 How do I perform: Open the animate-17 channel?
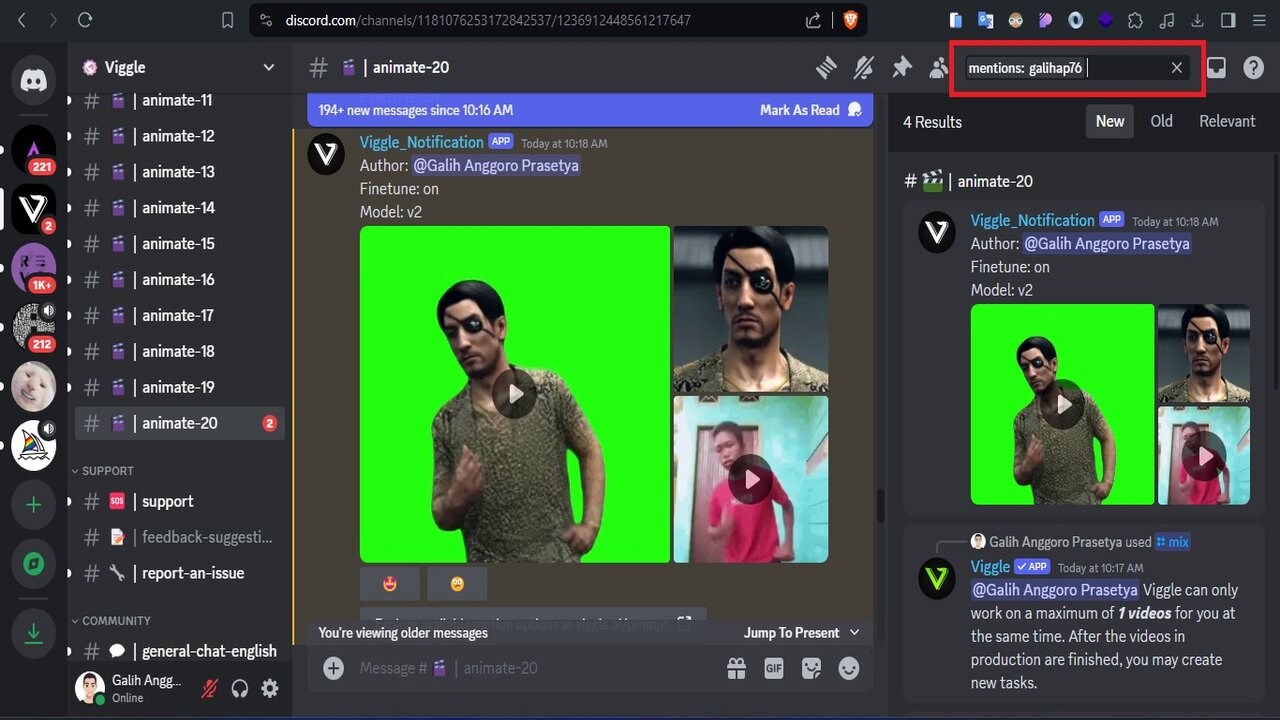tap(179, 316)
